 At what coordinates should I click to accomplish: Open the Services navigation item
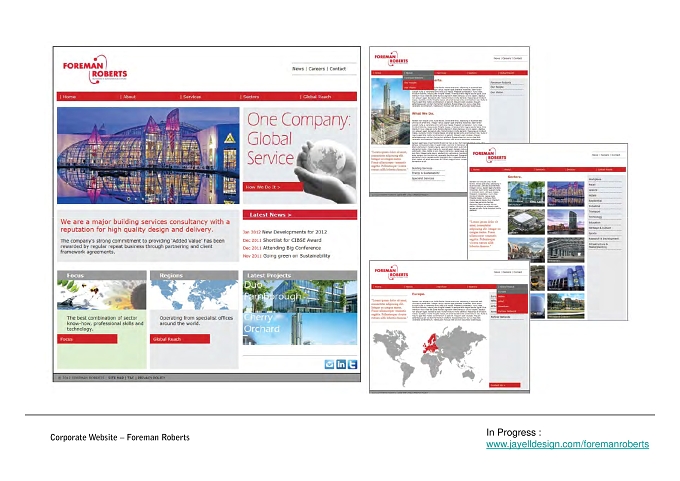click(x=191, y=97)
